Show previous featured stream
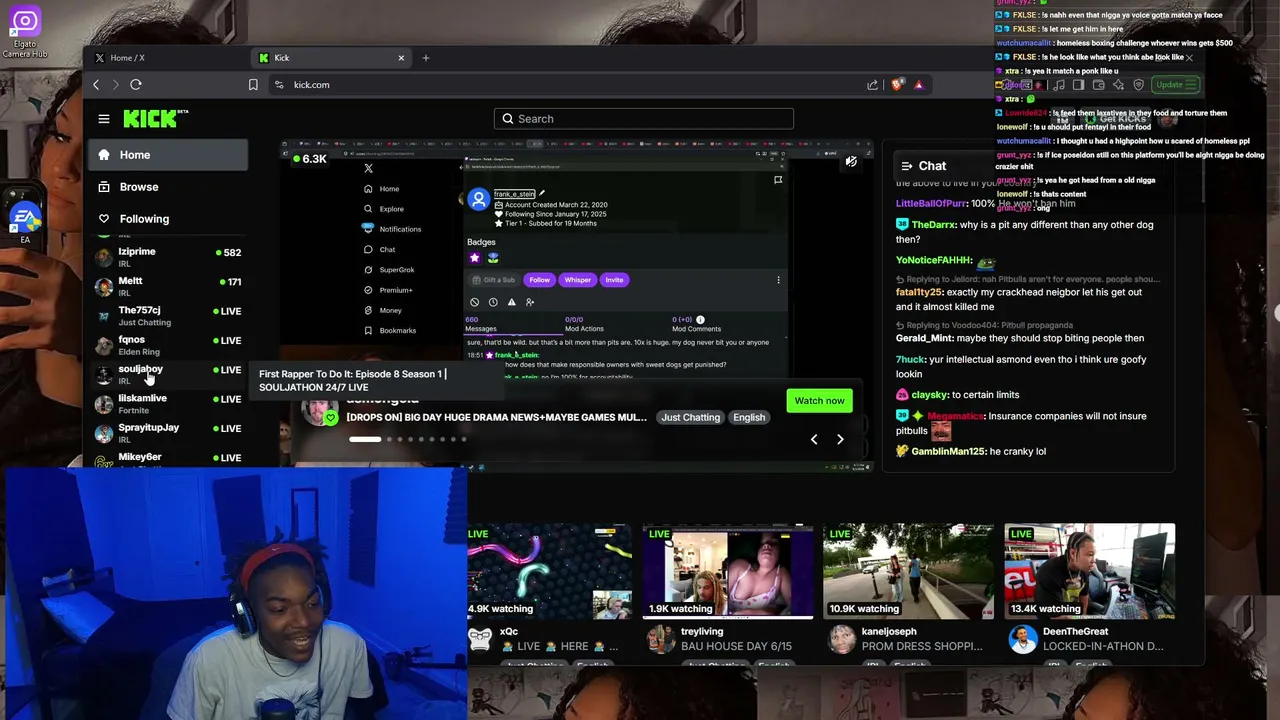This screenshot has height=720, width=1280. (814, 439)
